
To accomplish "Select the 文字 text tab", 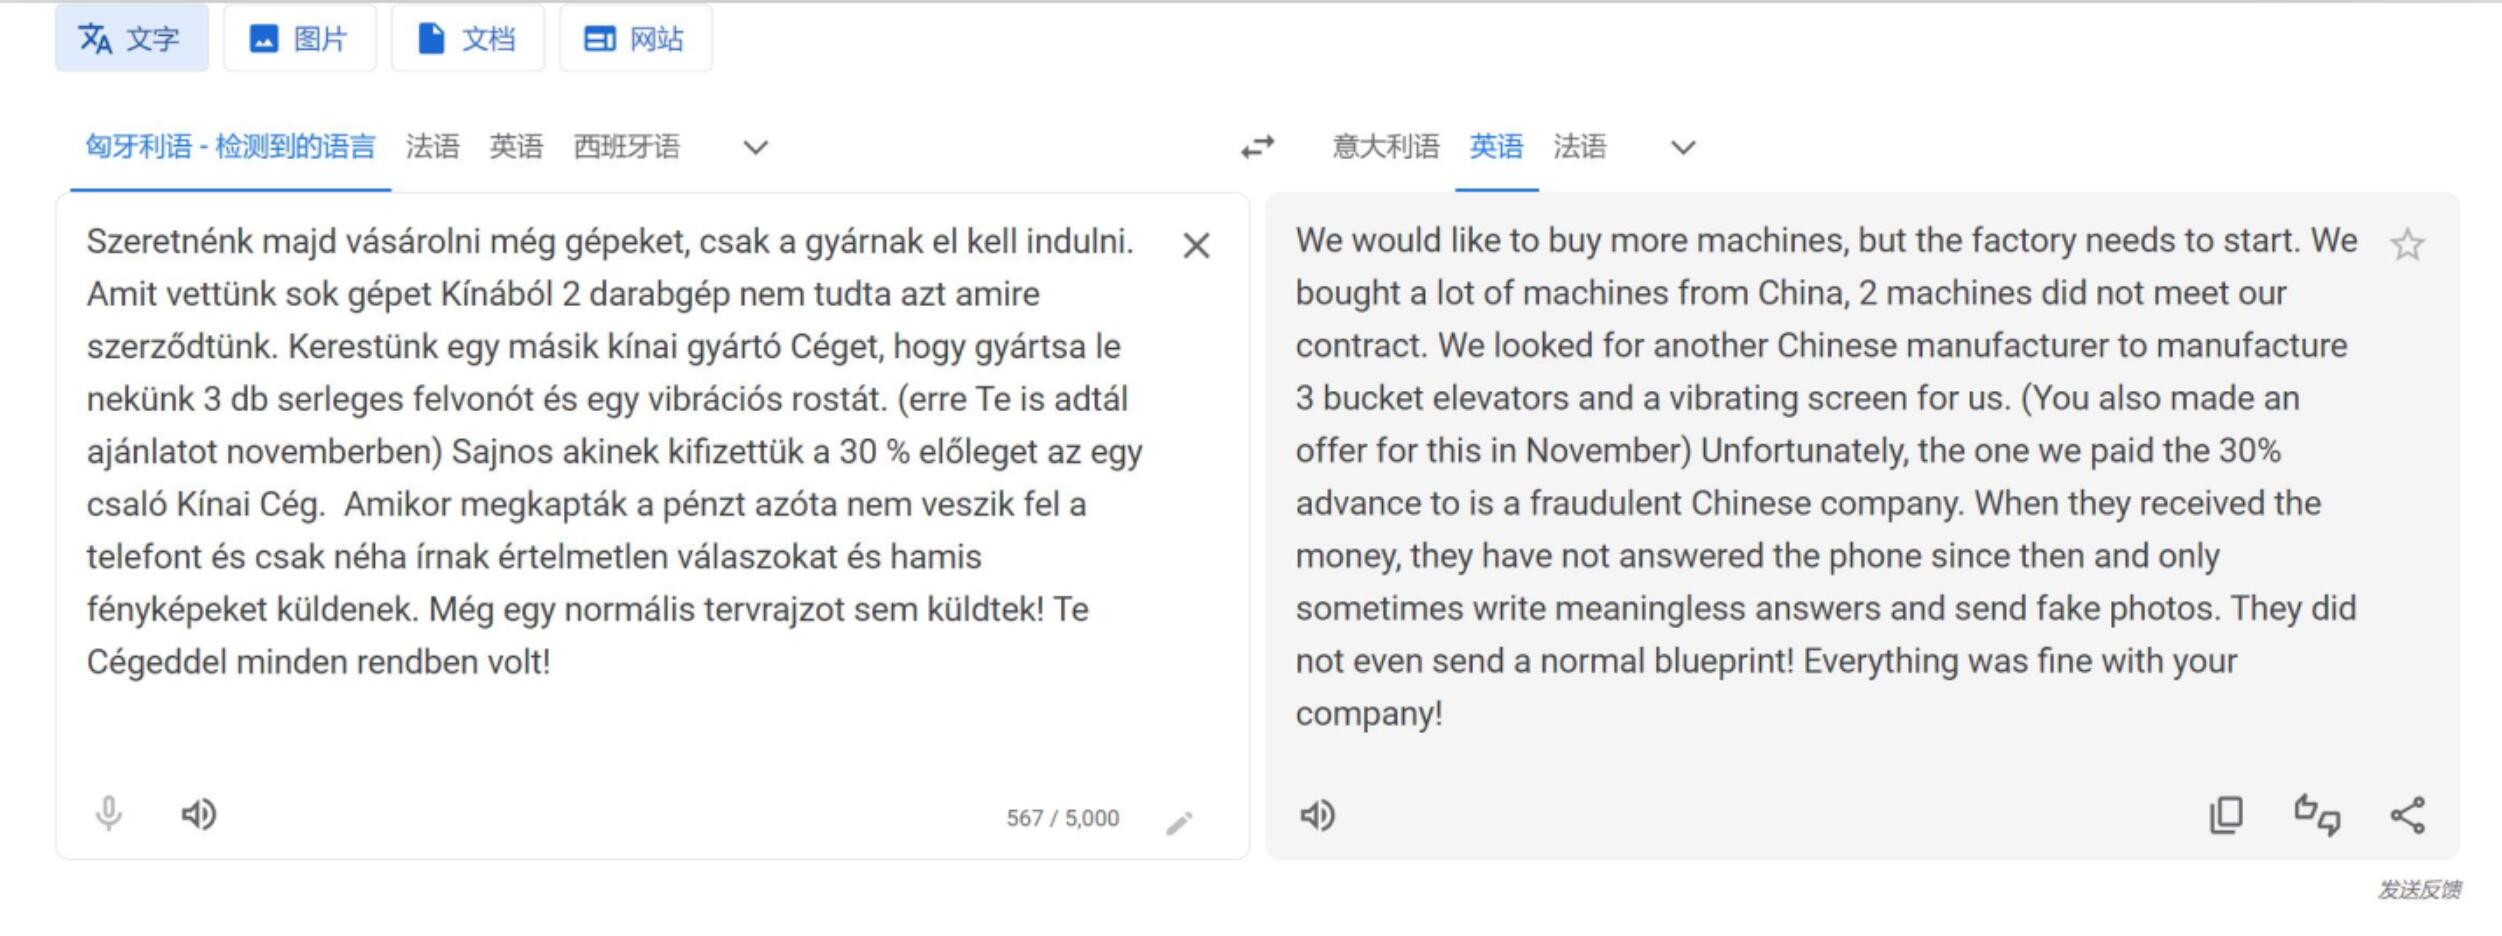I will (131, 39).
